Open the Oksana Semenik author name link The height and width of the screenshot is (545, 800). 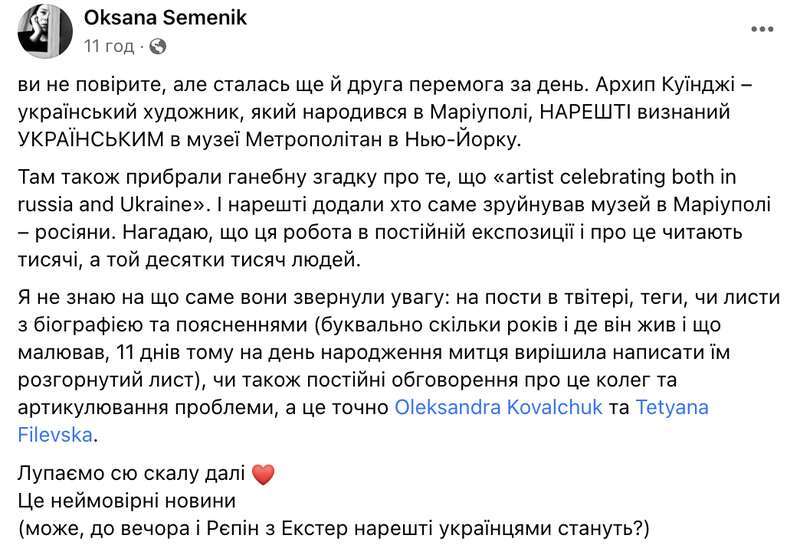click(x=164, y=18)
